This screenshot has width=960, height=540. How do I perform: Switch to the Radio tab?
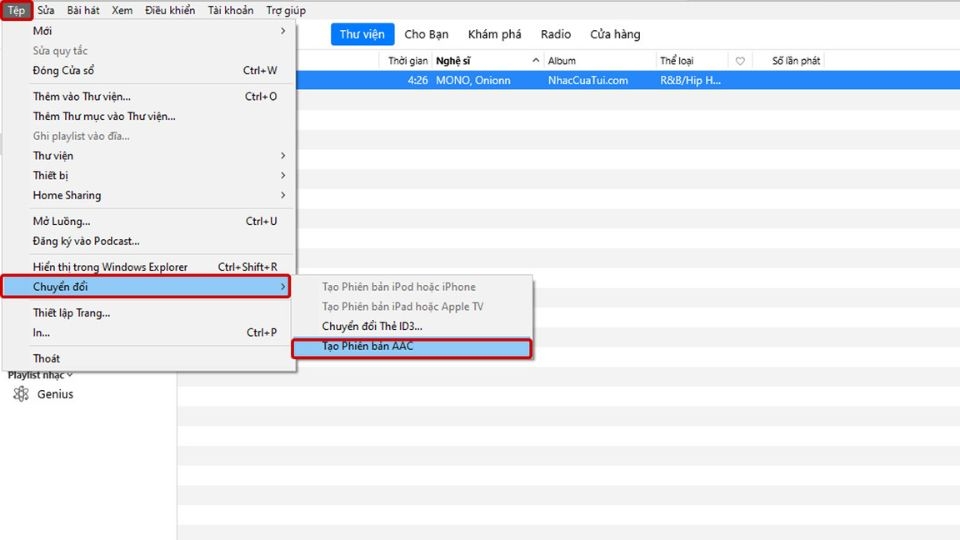pos(556,34)
